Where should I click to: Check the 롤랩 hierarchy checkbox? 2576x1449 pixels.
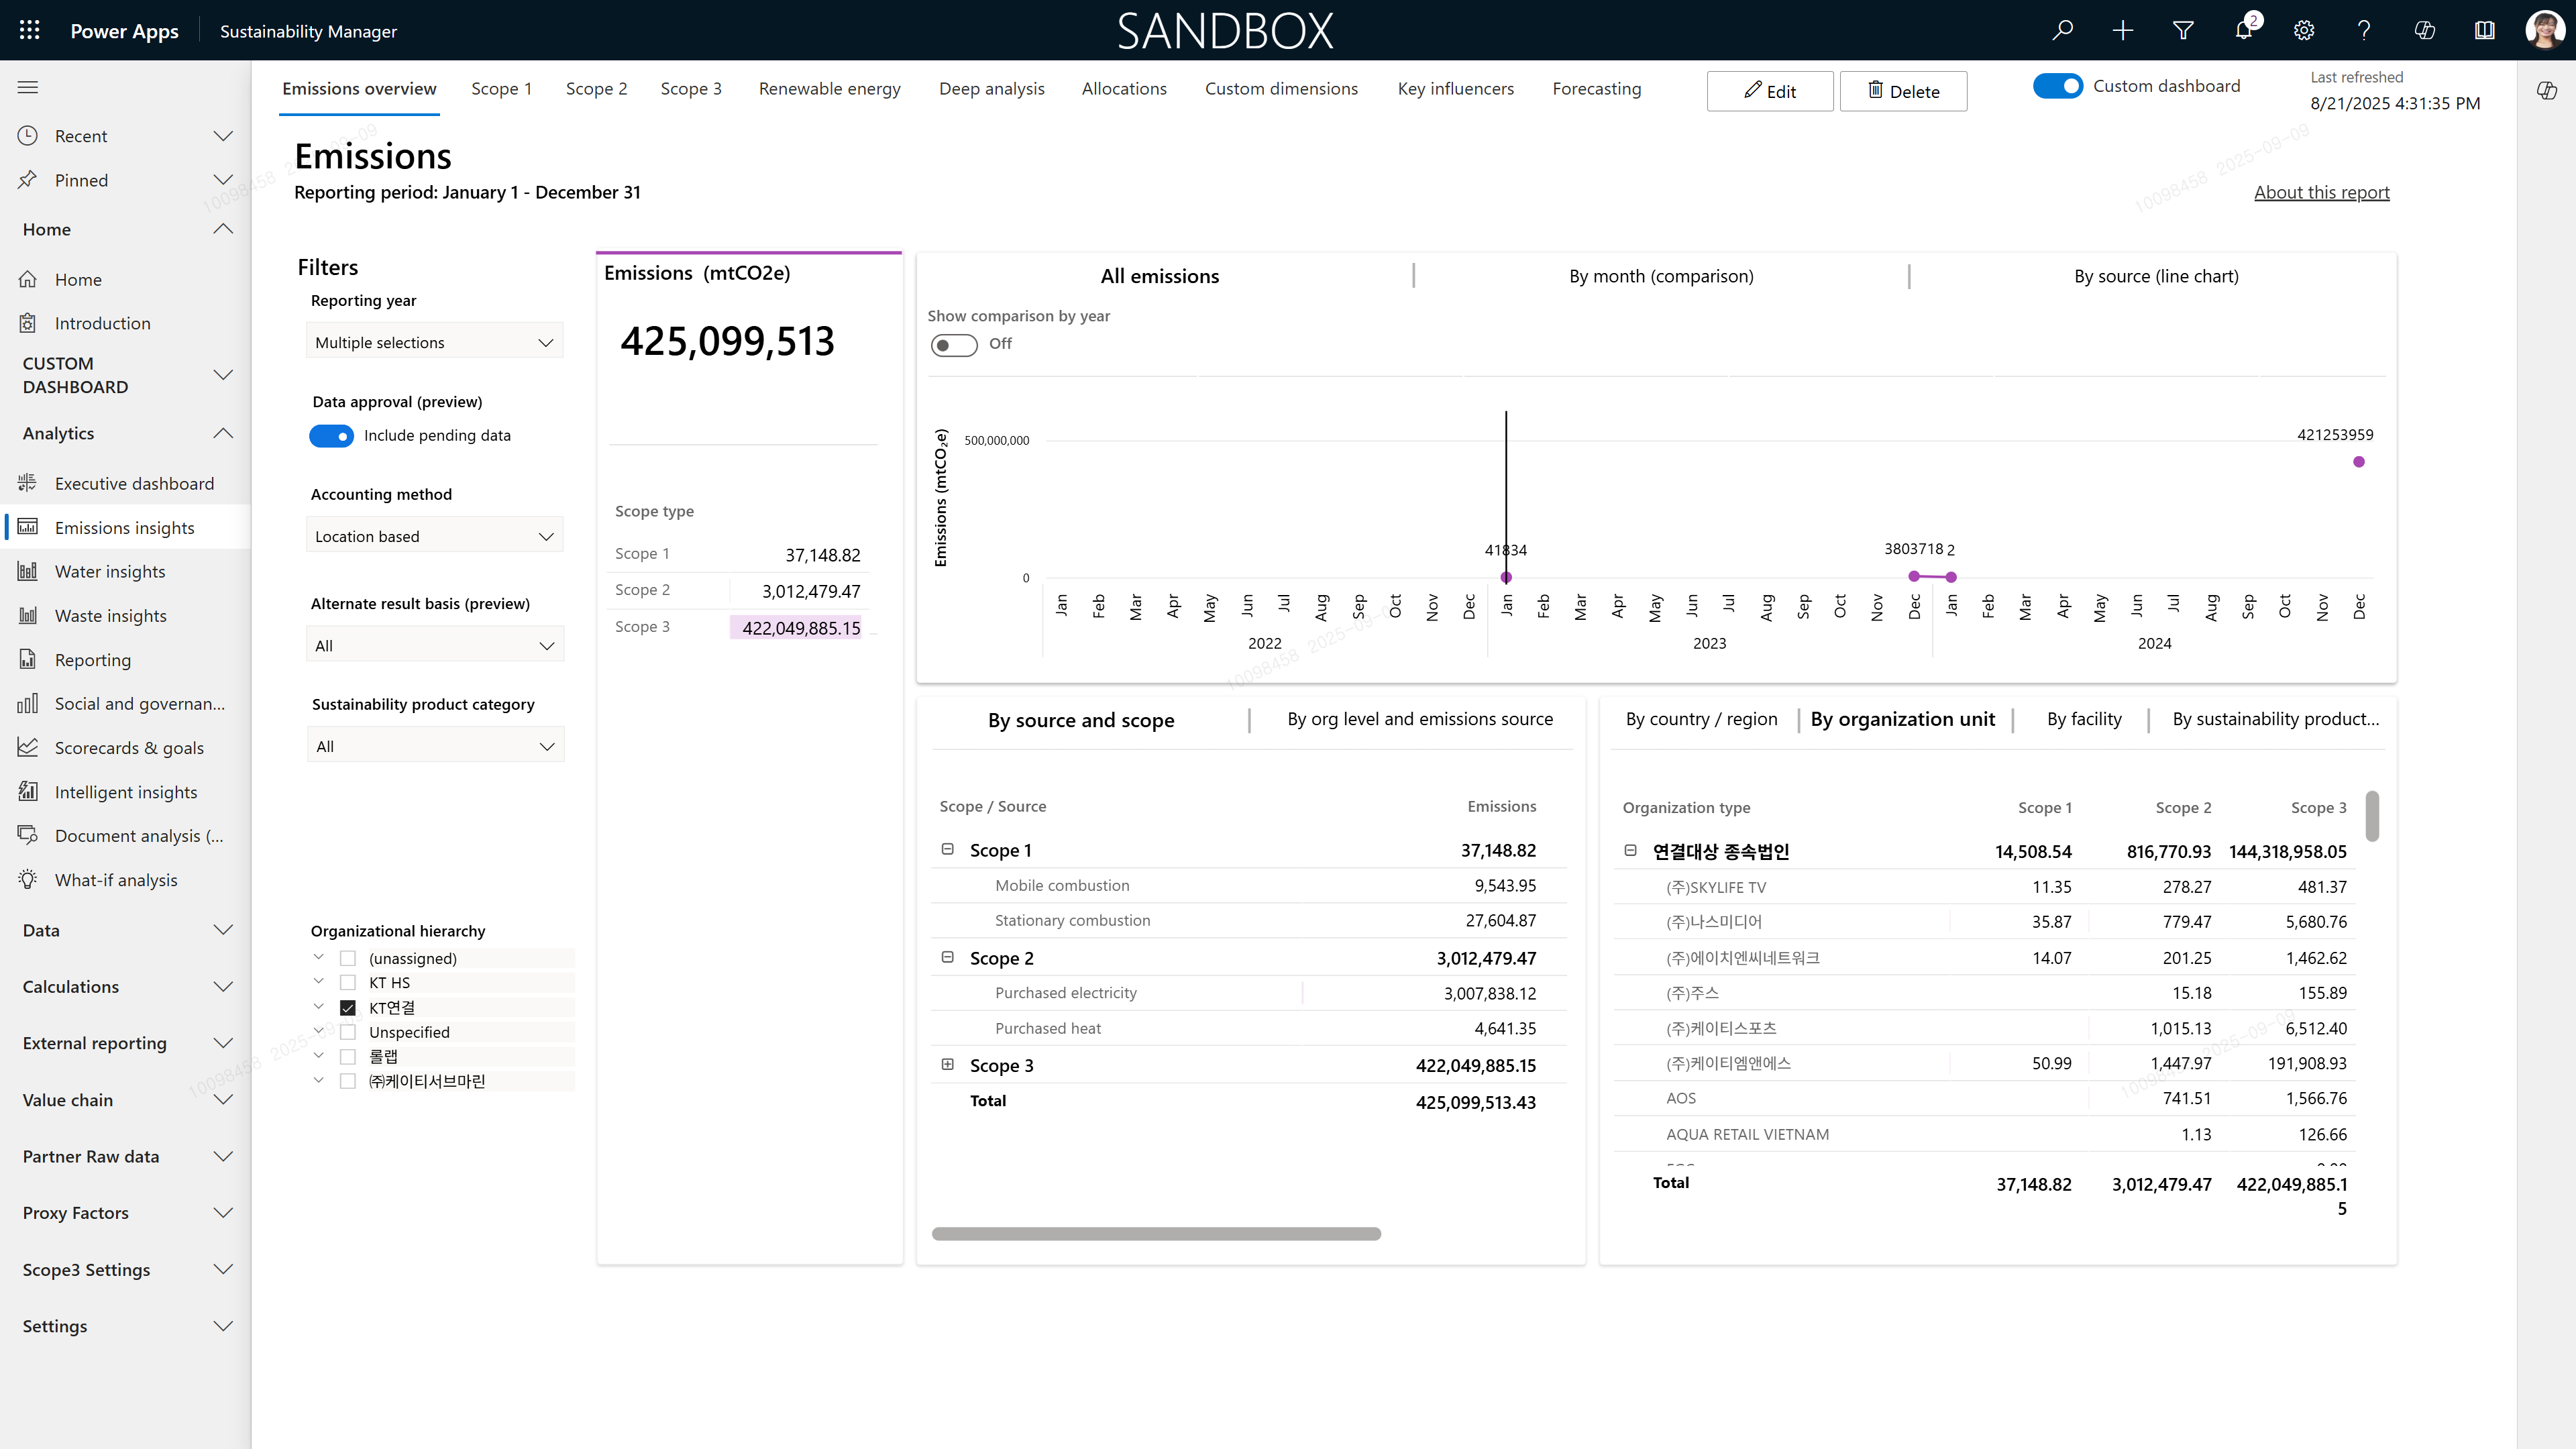point(348,1056)
